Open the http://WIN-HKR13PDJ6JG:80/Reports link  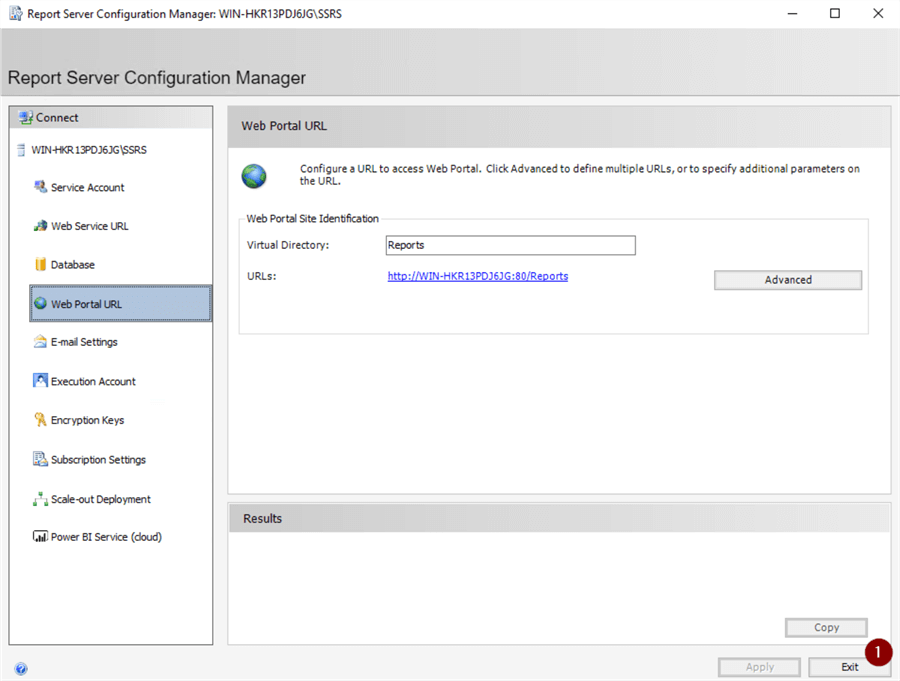pos(477,276)
